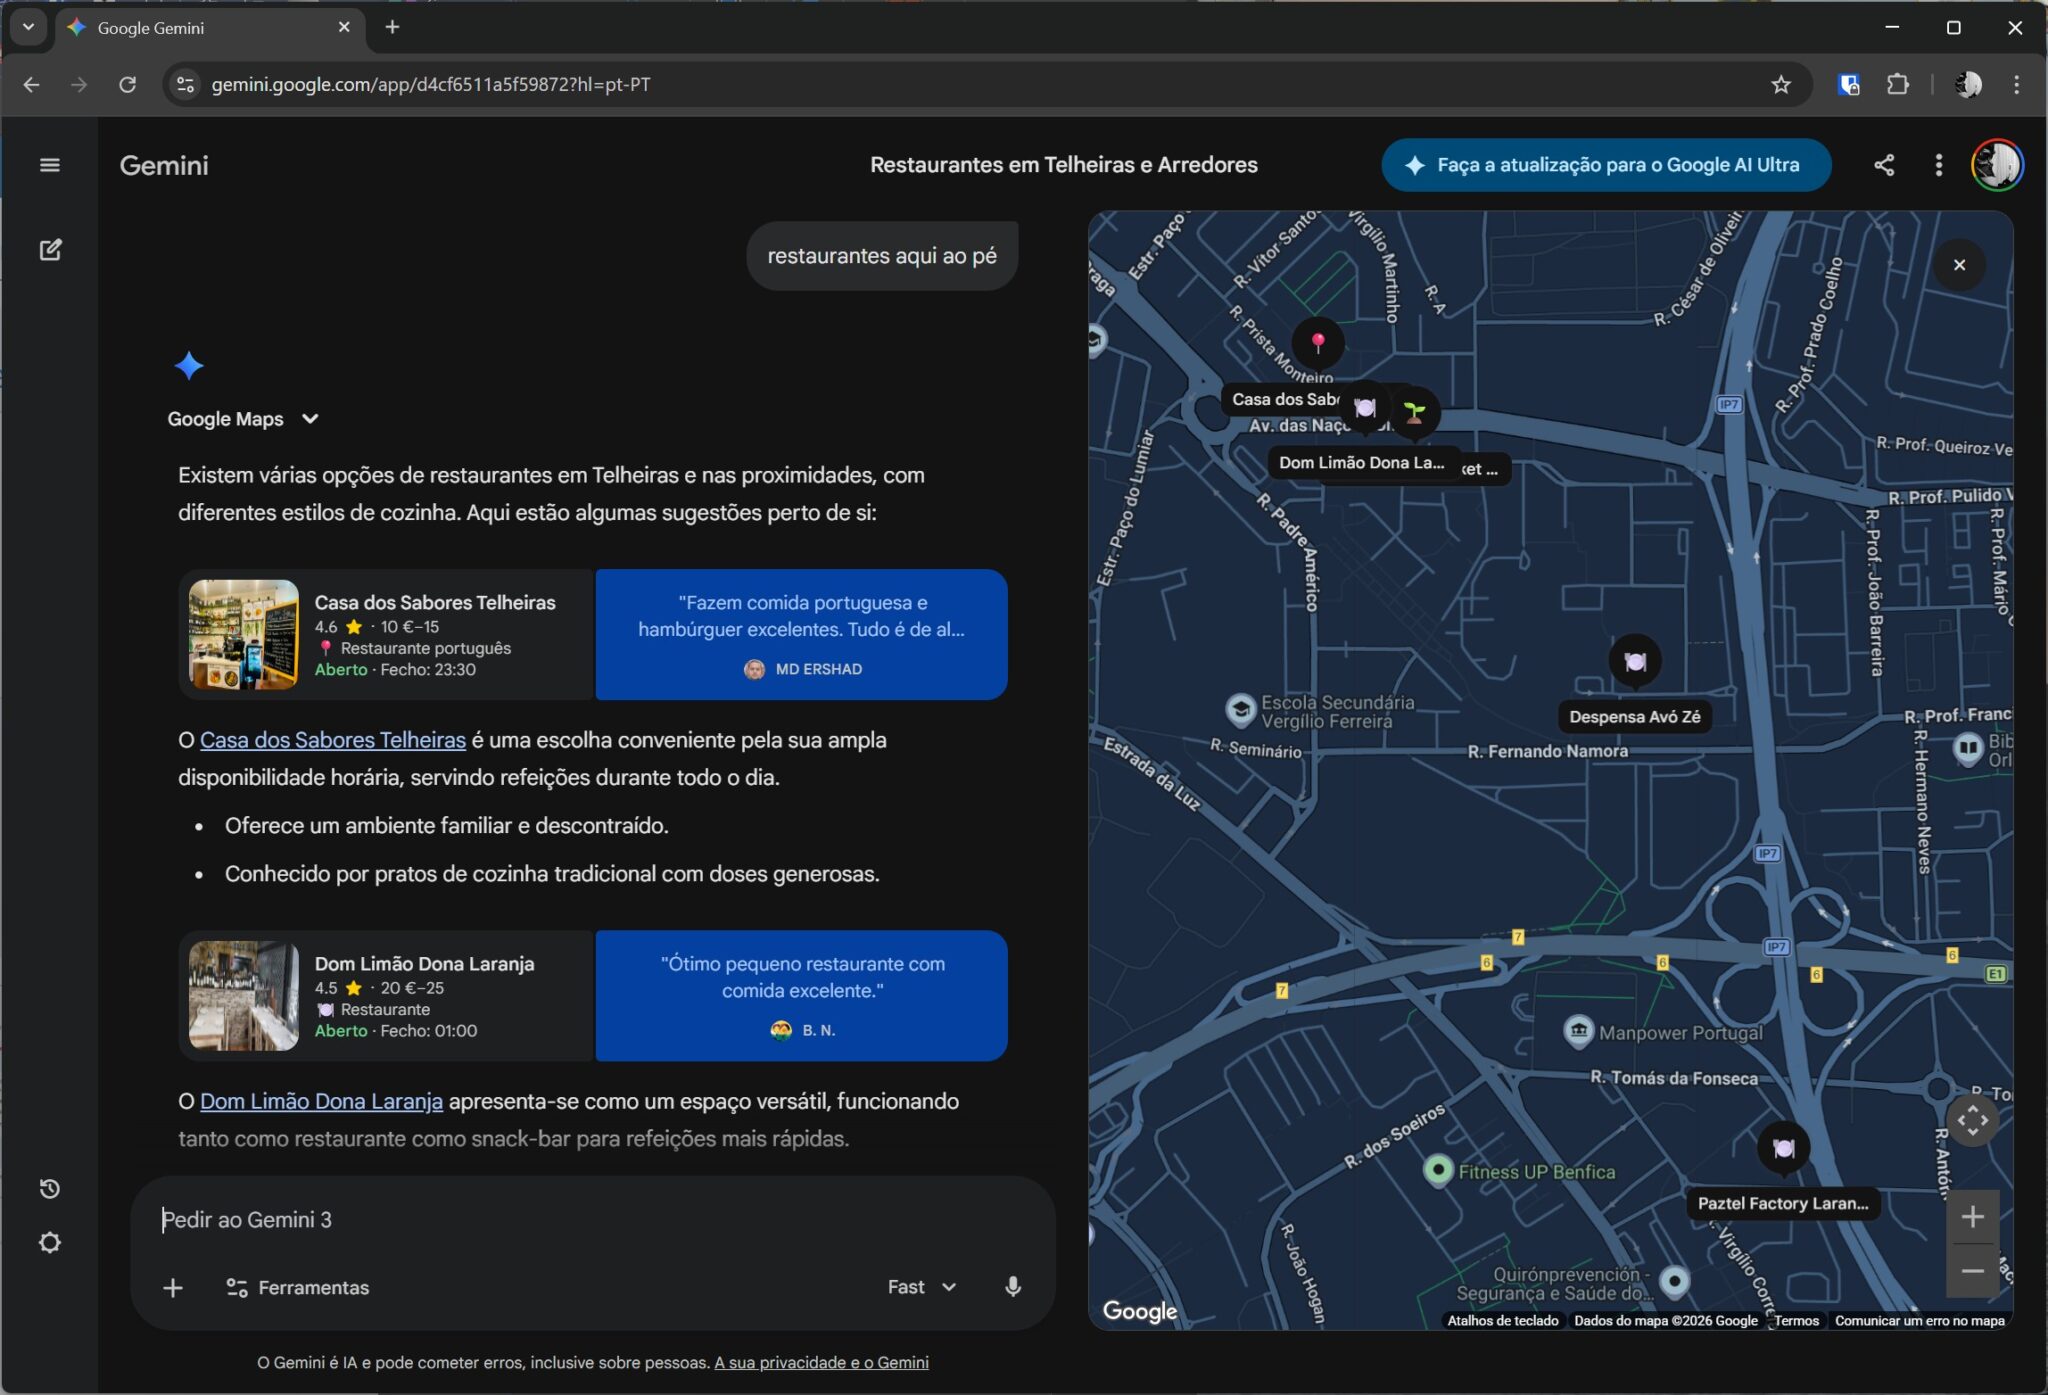Click the Paztel Factory Laran... map label
The height and width of the screenshot is (1395, 2048).
pos(1782,1203)
